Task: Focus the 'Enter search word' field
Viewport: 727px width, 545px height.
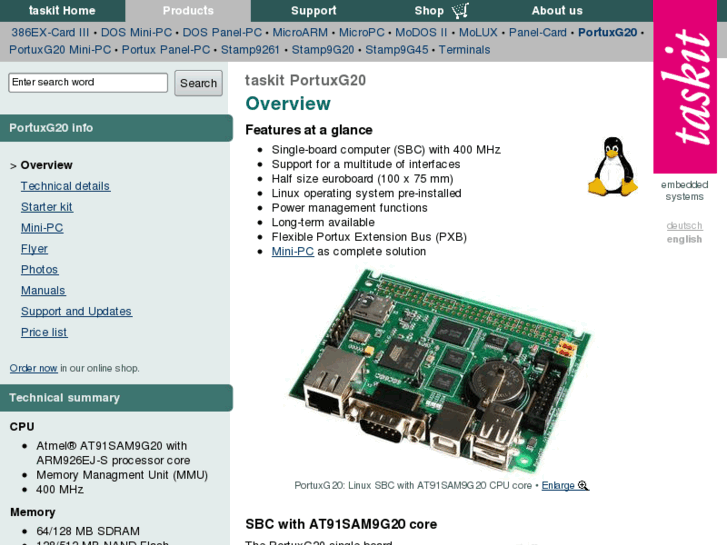Action: point(88,83)
